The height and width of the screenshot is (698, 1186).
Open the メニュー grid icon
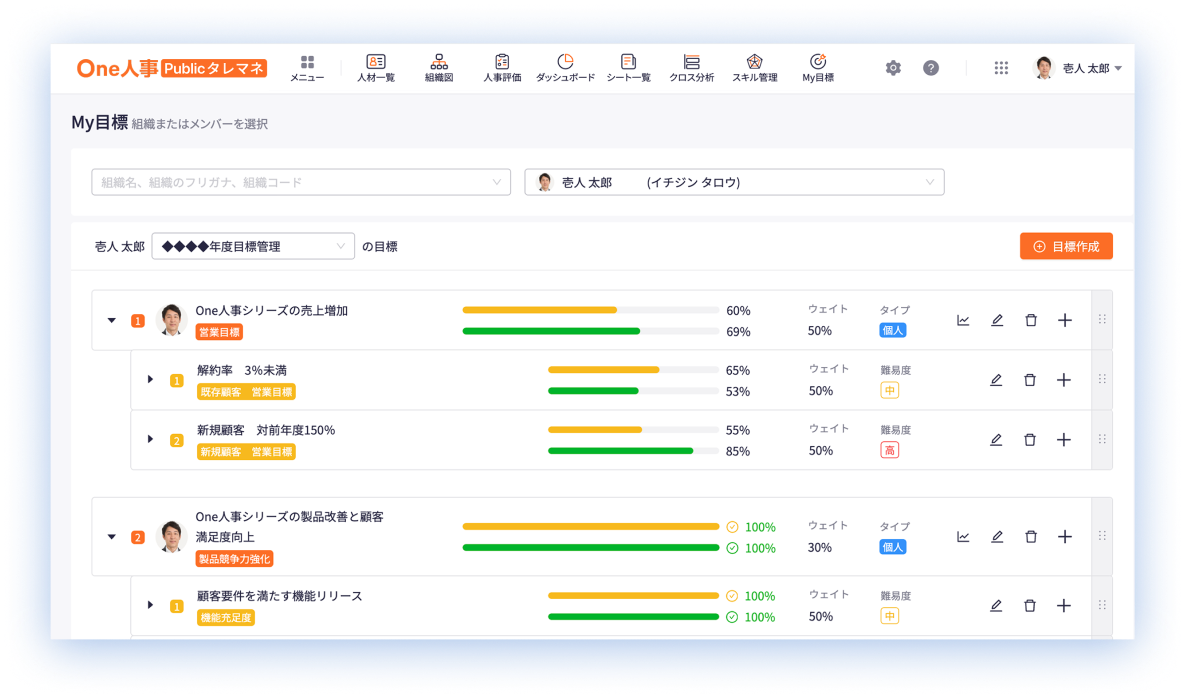[x=307, y=68]
